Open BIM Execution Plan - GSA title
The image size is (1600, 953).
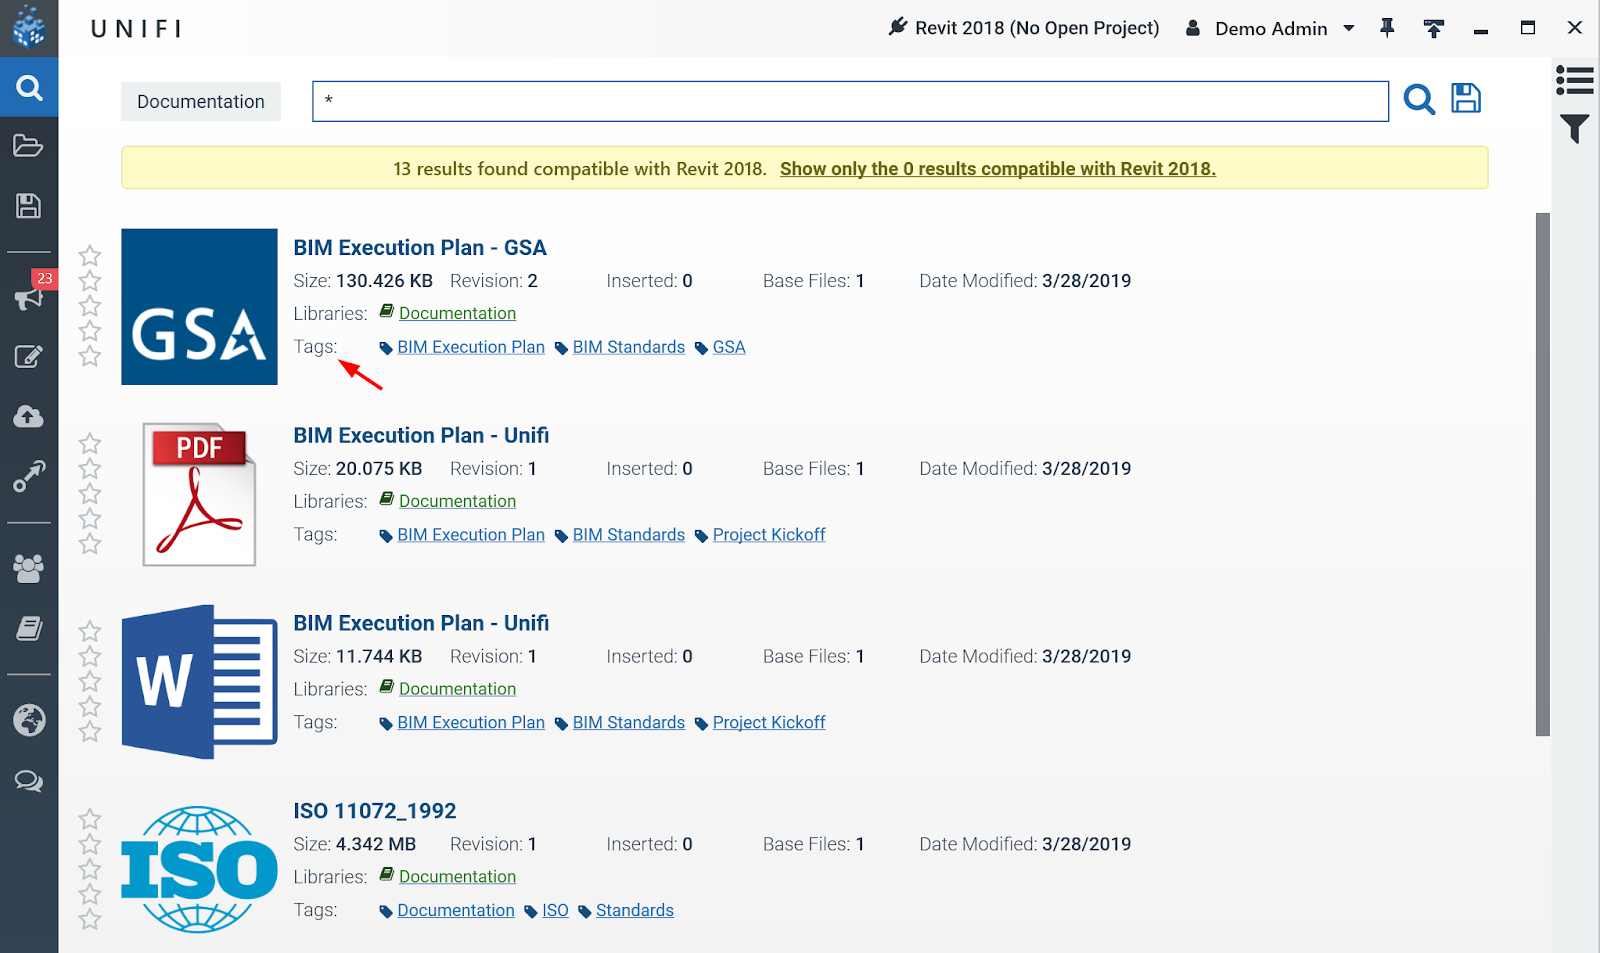coord(420,247)
